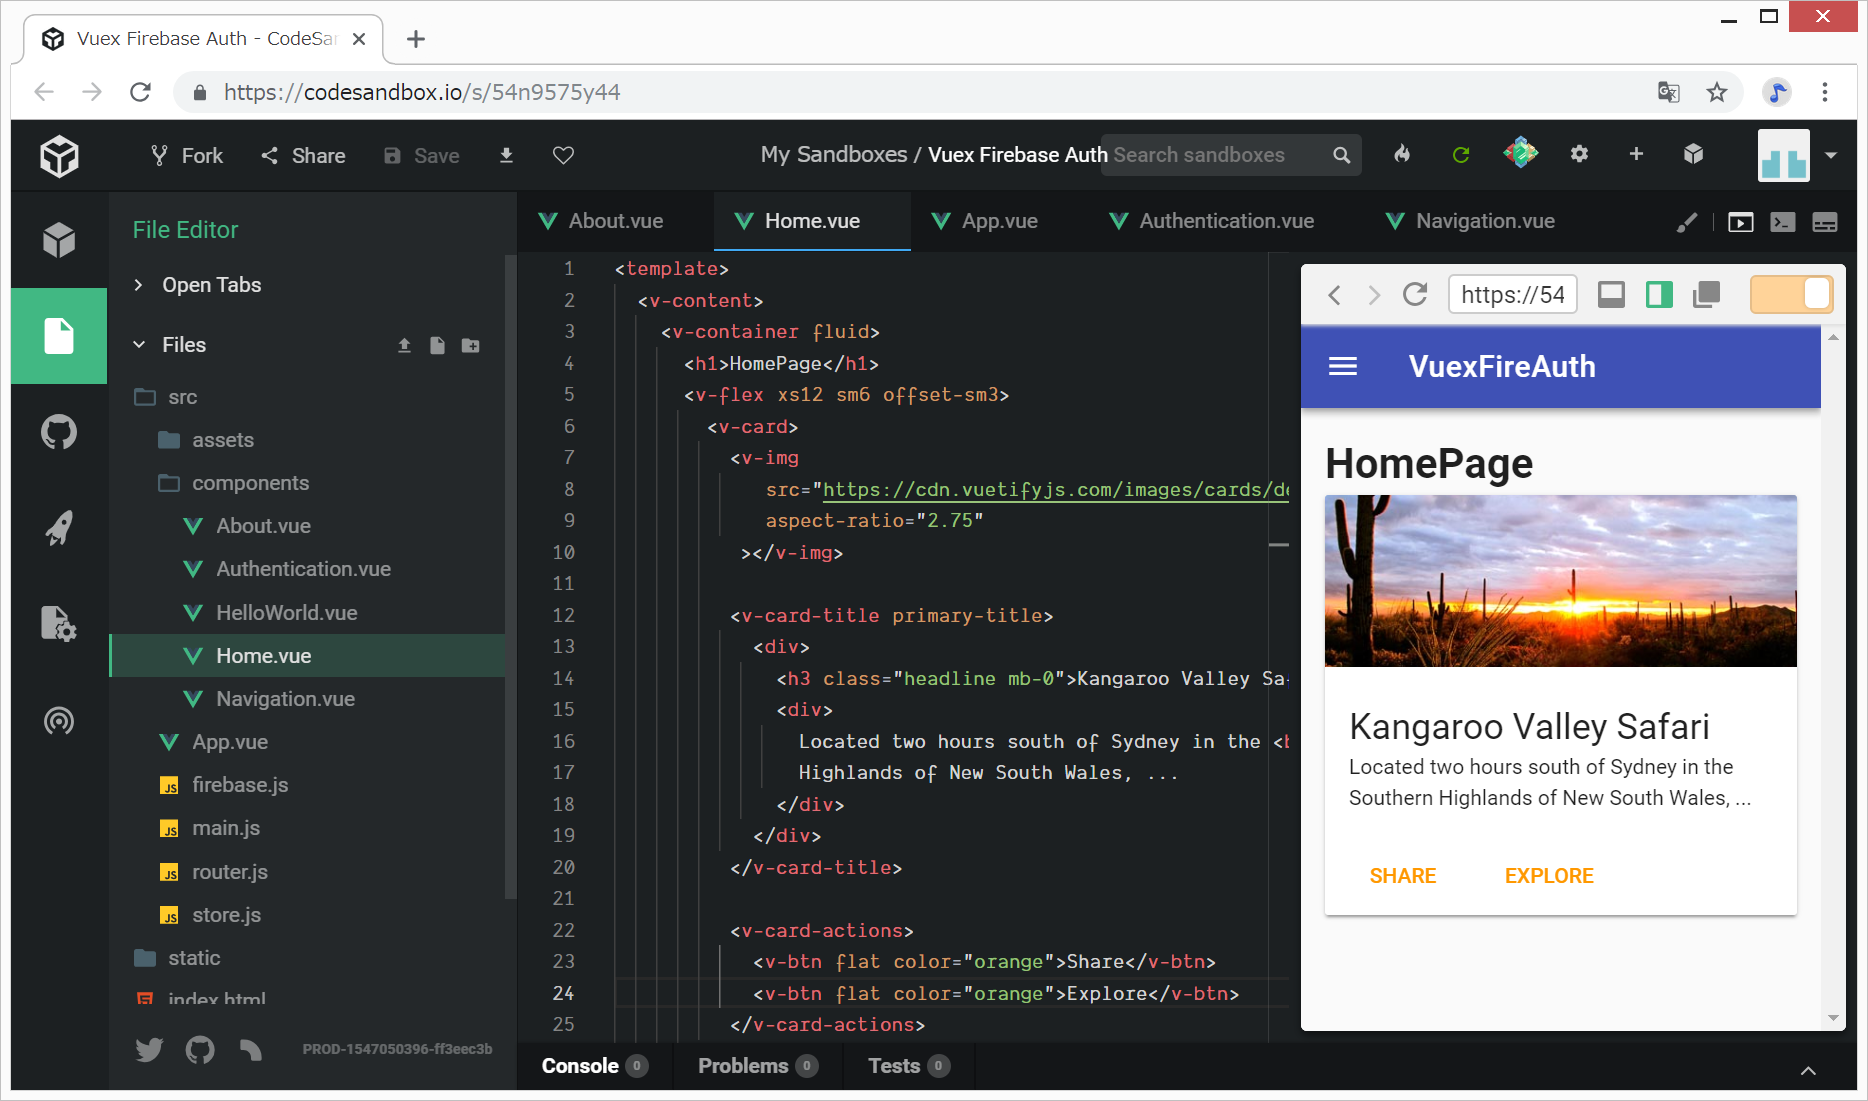The image size is (1868, 1101).
Task: Switch to preview-only view mode
Action: pyautogui.click(x=1611, y=295)
